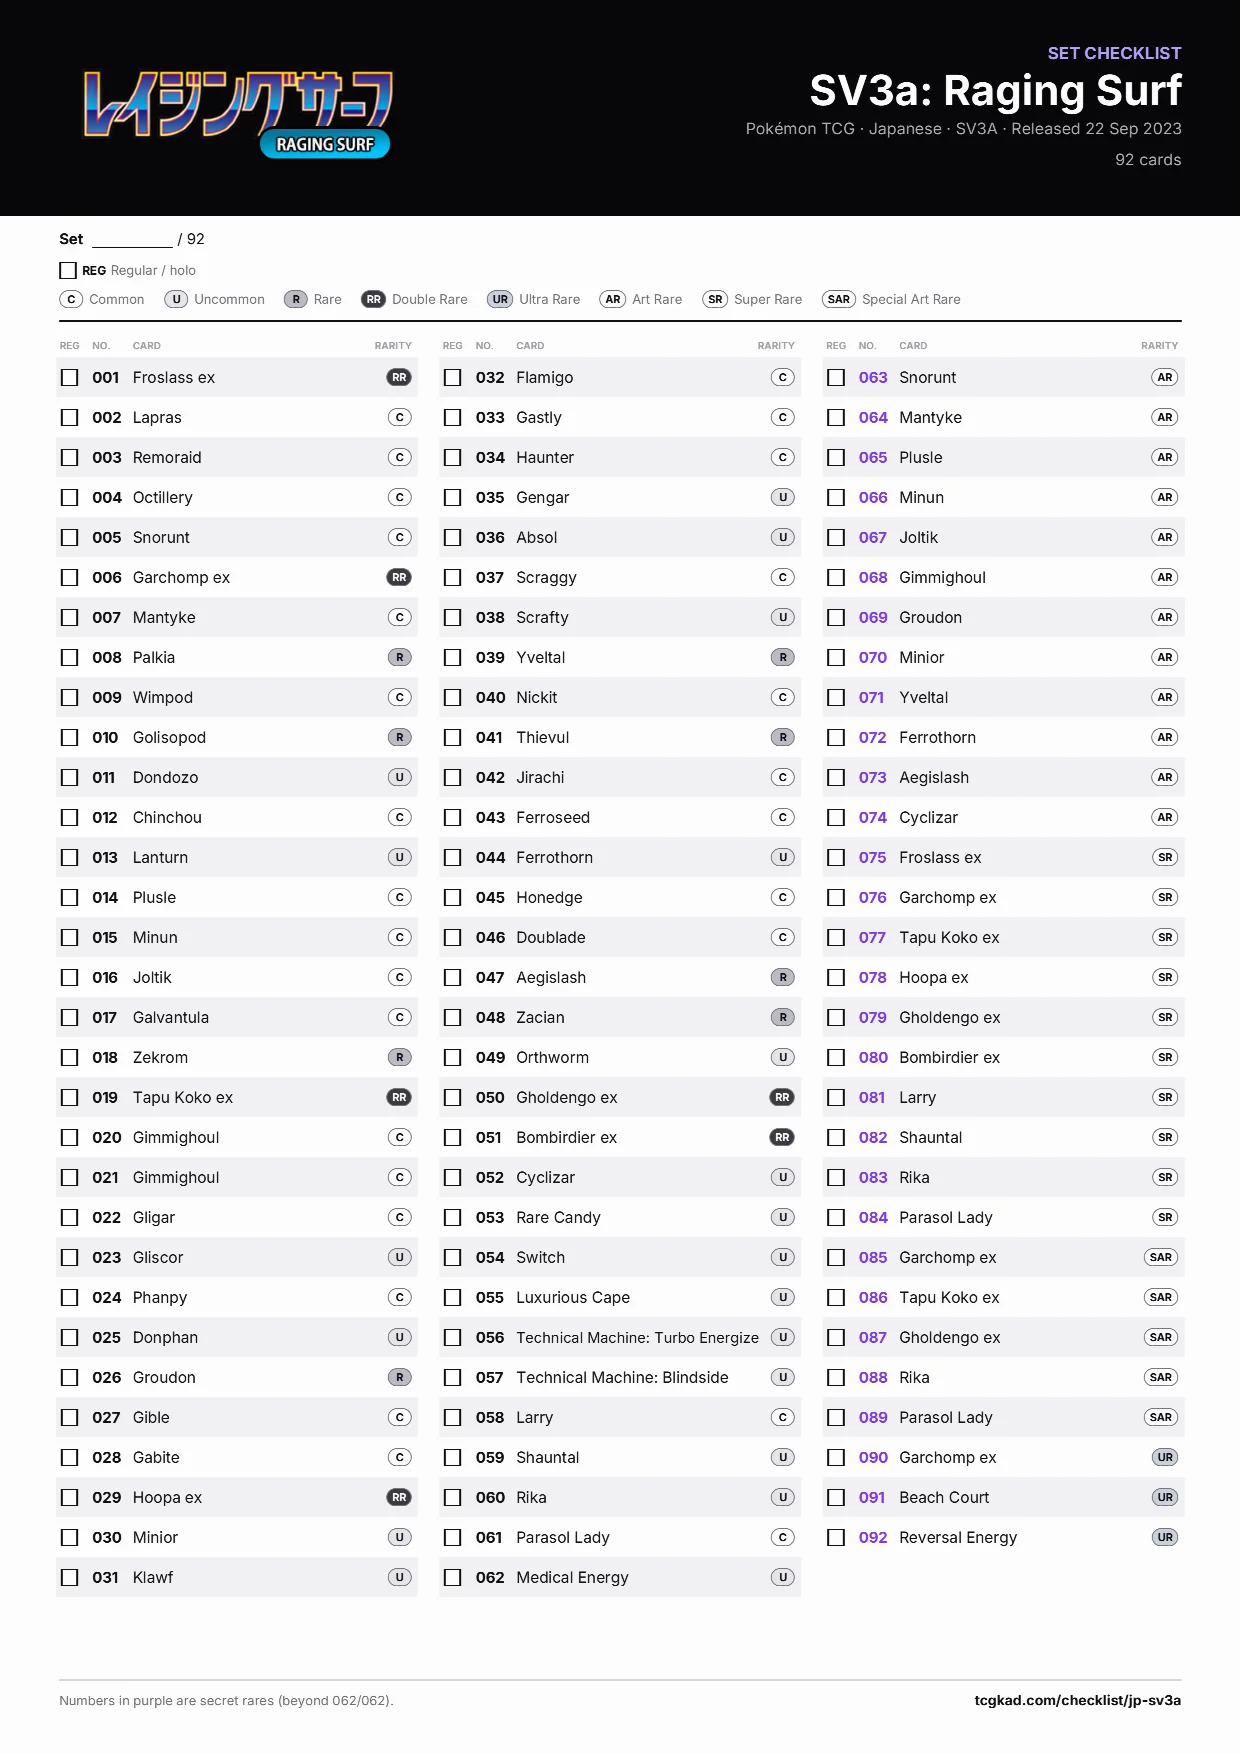1240x1754 pixels.
Task: Click the Double Rare RR legend badge
Action: 373,299
